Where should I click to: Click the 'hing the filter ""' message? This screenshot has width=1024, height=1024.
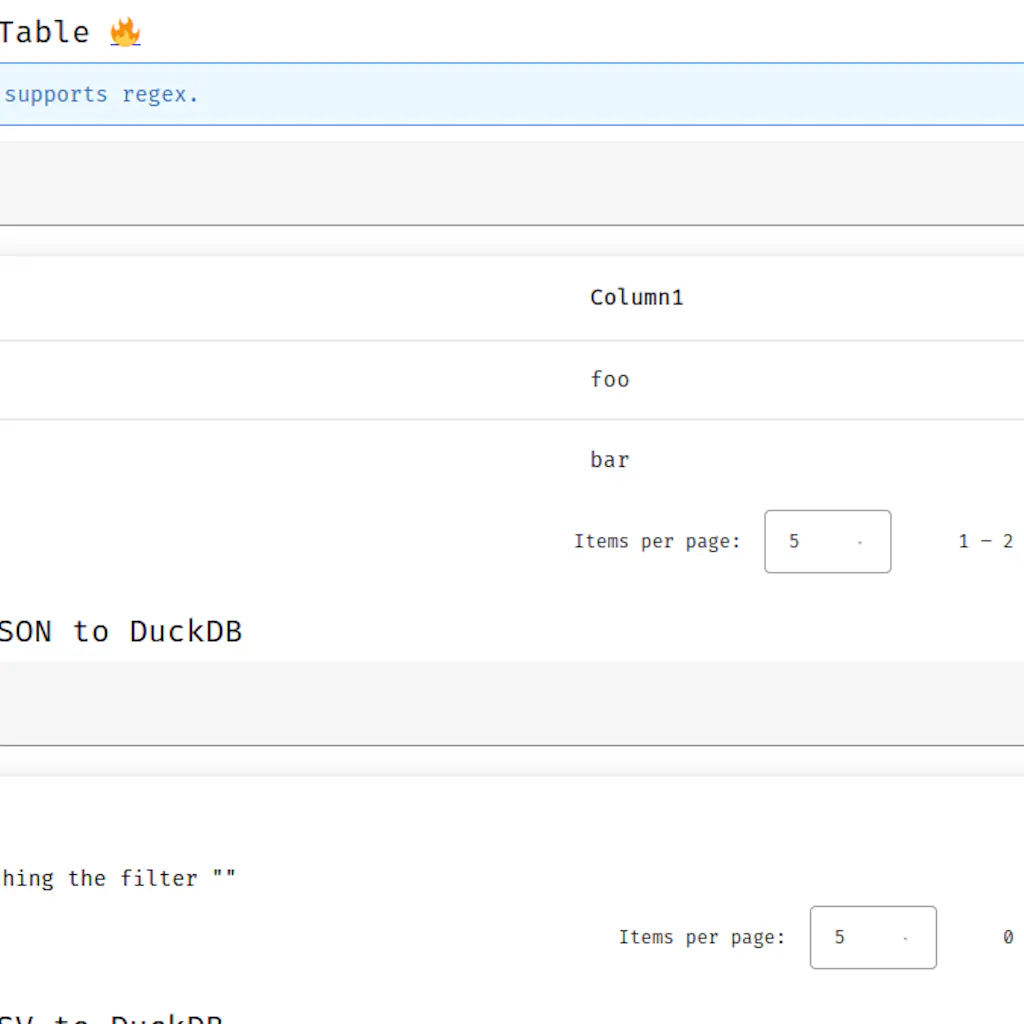pyautogui.click(x=118, y=878)
